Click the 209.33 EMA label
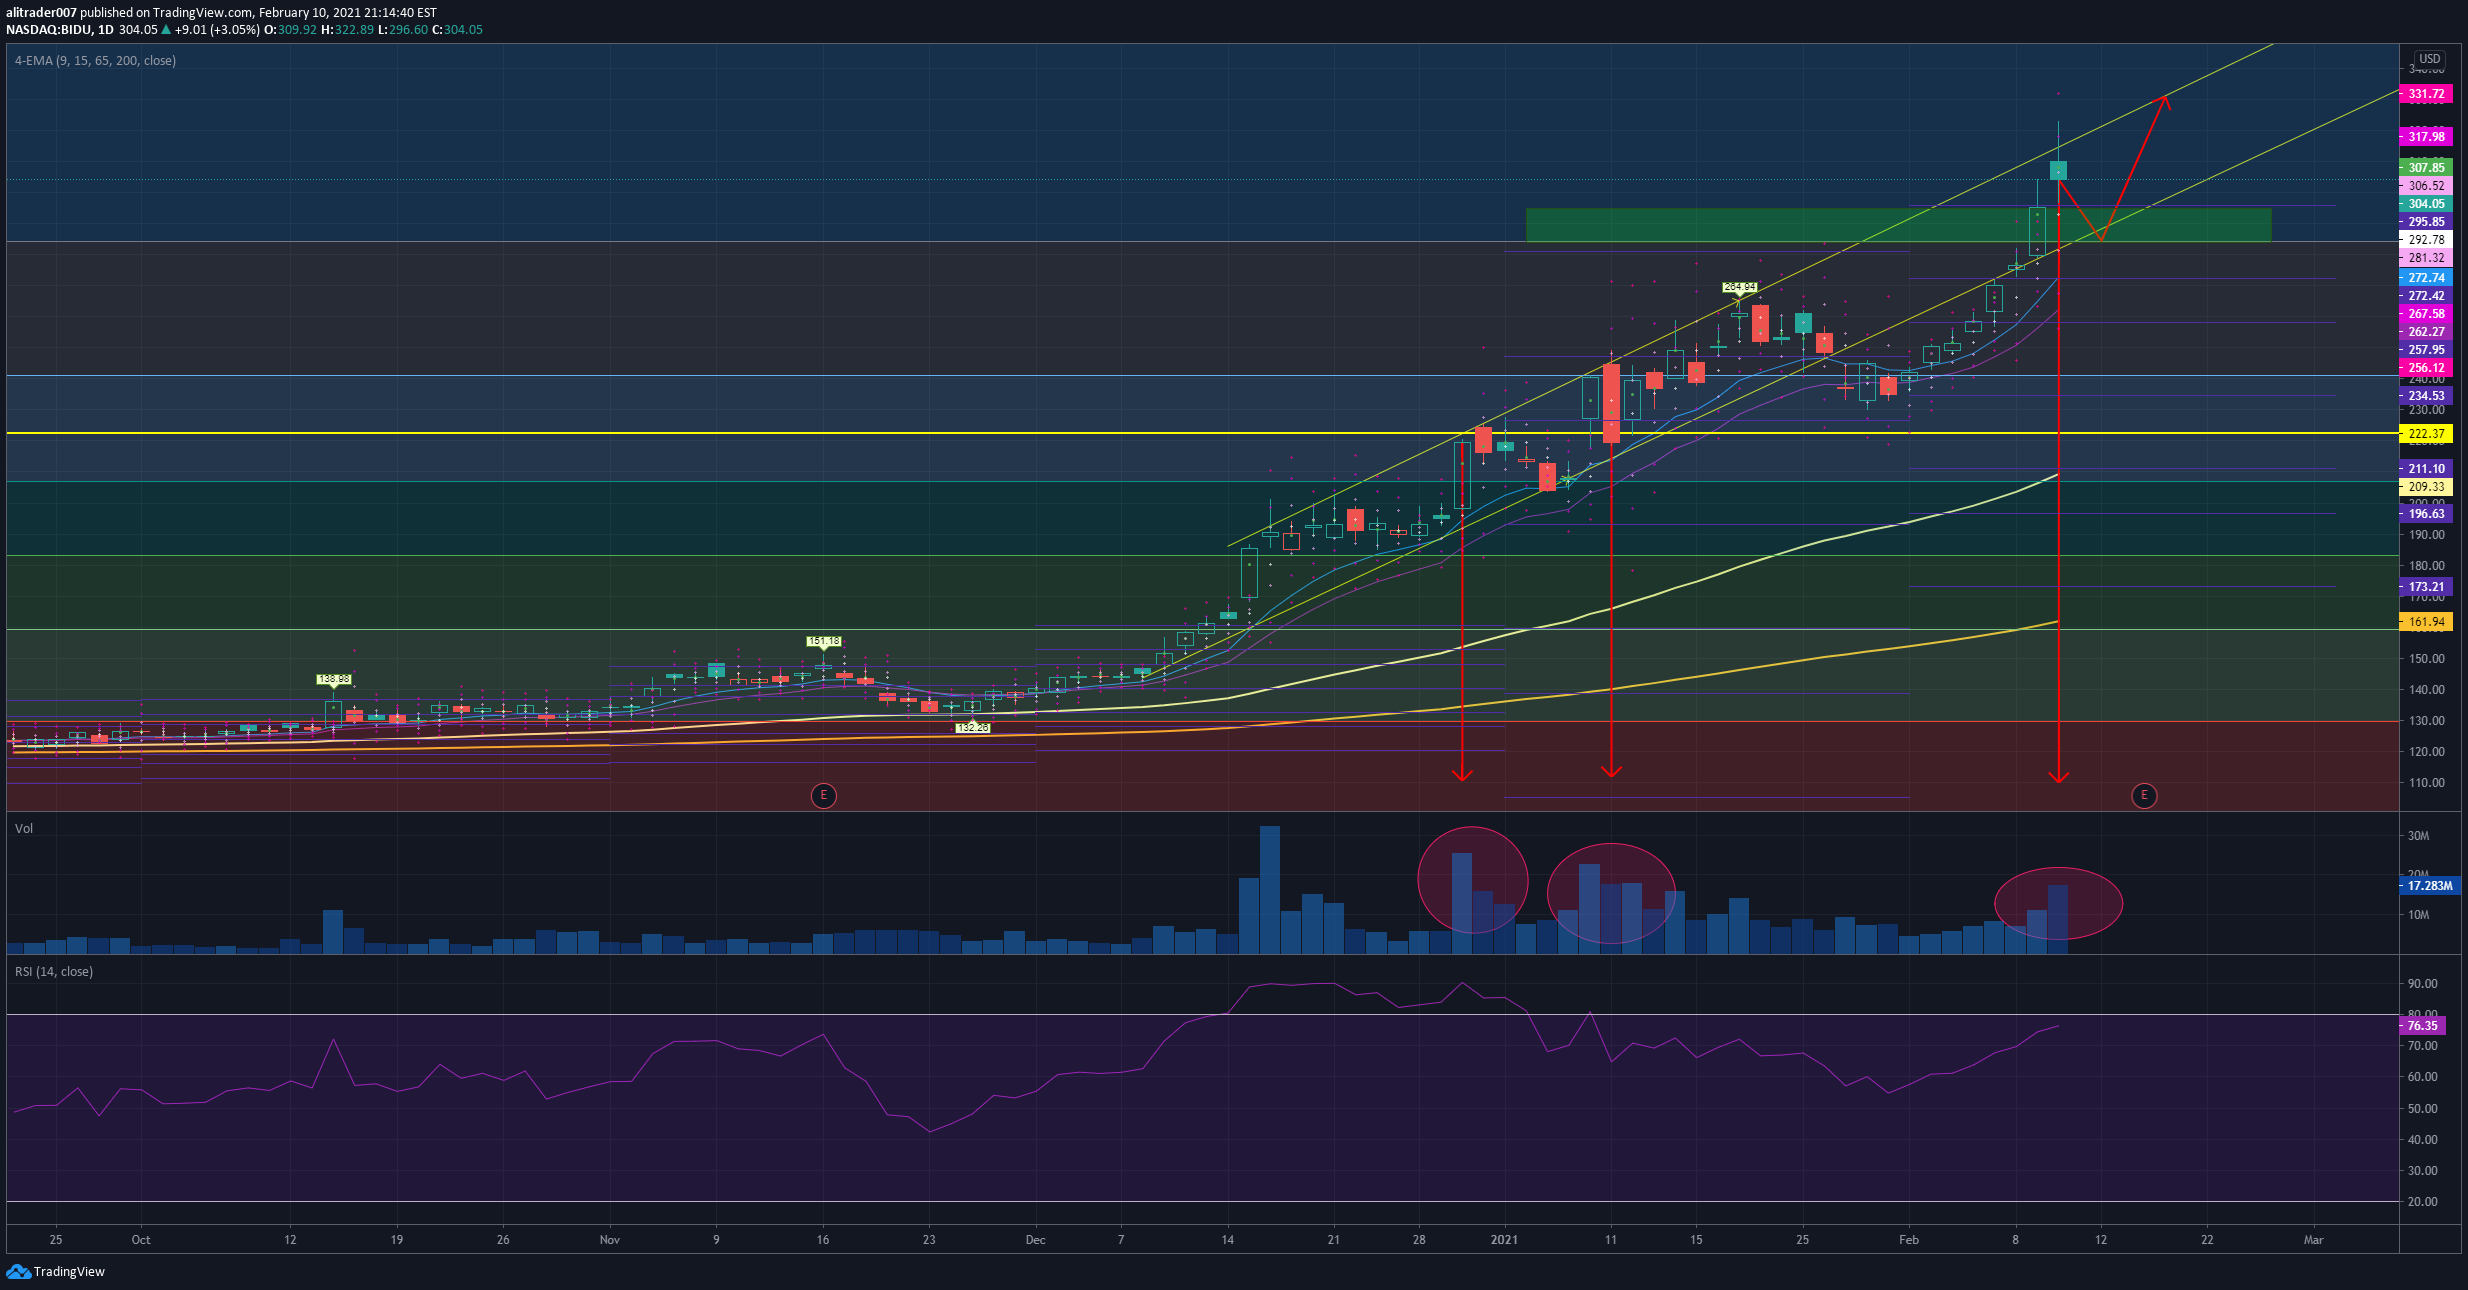Screen dimensions: 2468x1290 pyautogui.click(x=2426, y=487)
